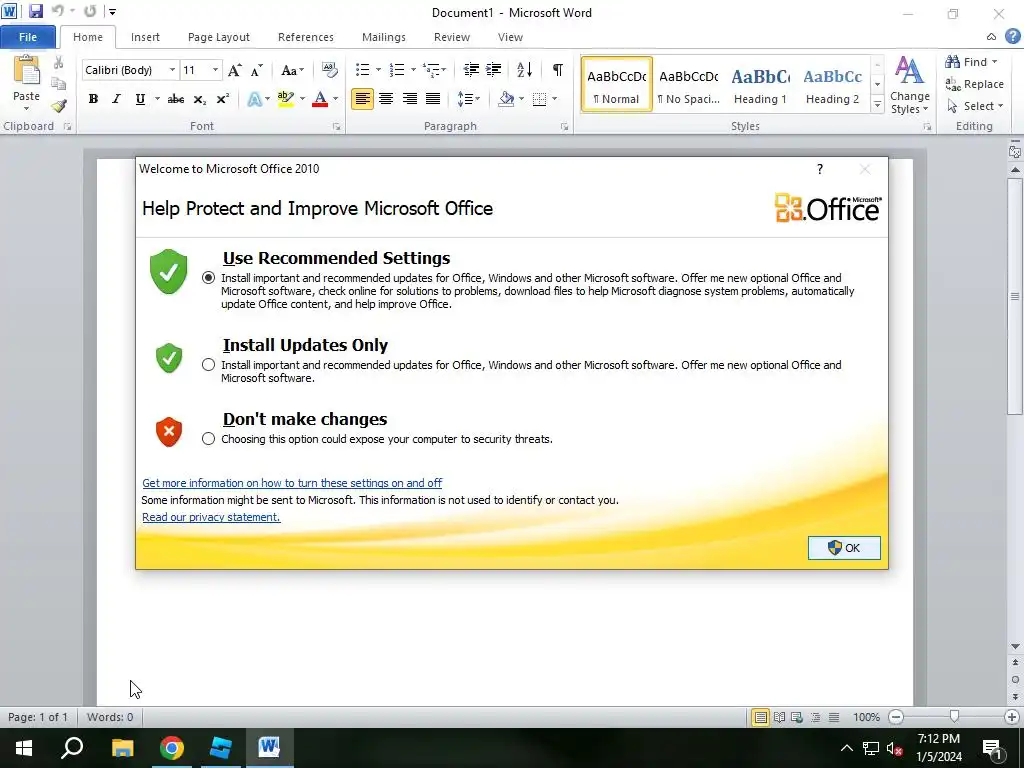This screenshot has height=768, width=1024.
Task: Apply Subscript formatting
Action: 199,99
